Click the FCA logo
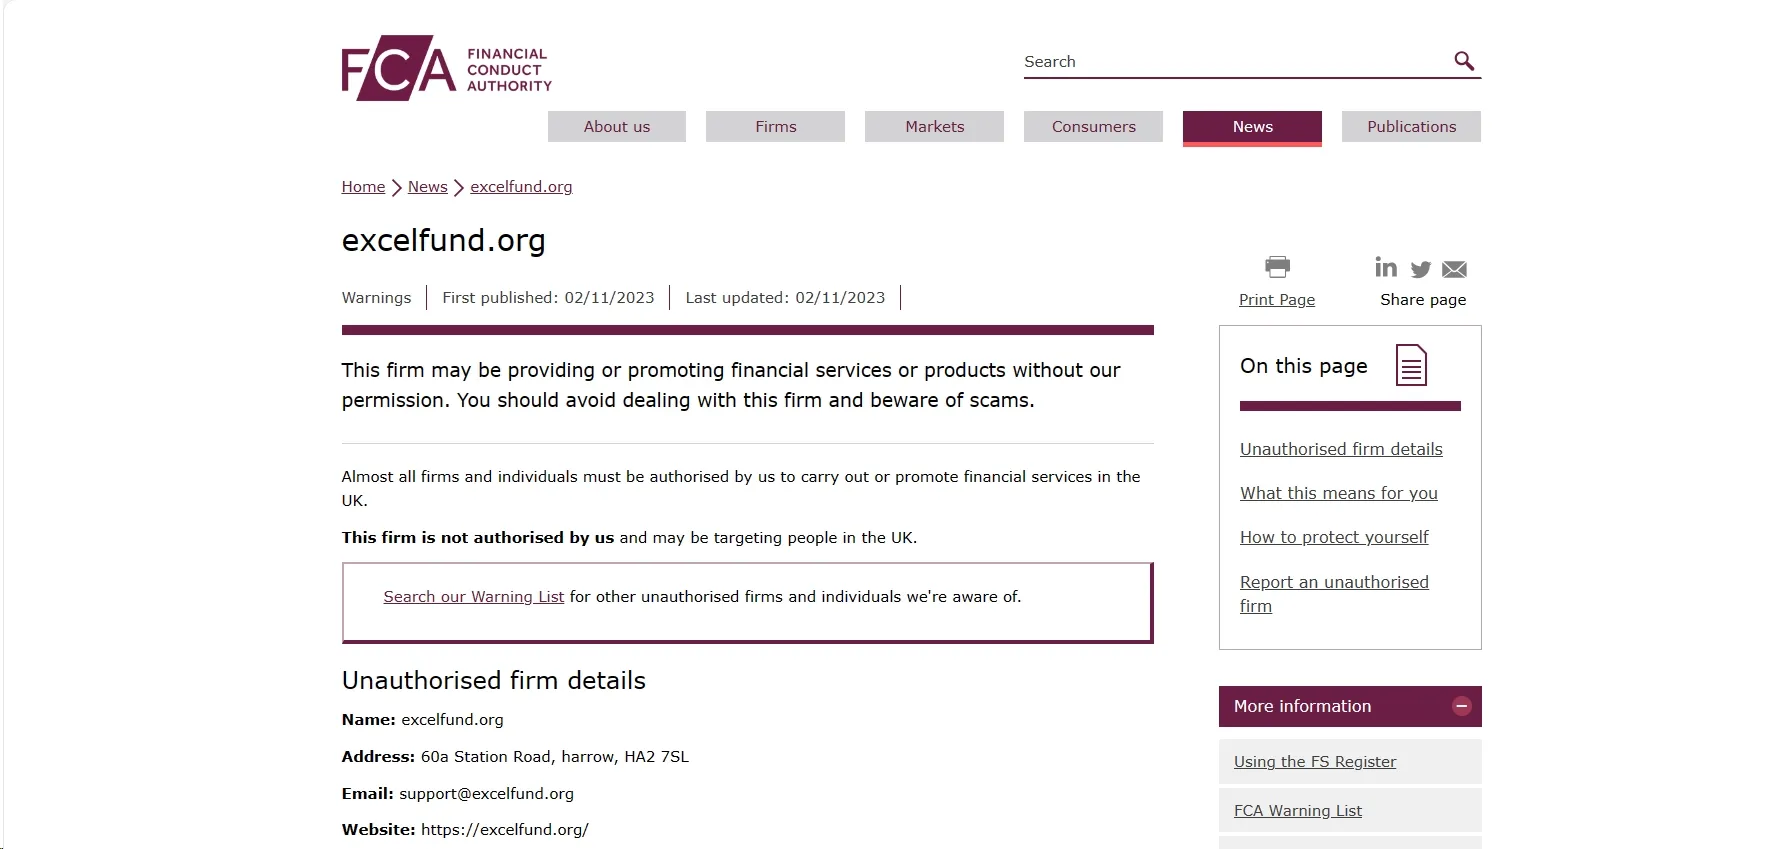This screenshot has height=849, width=1784. pyautogui.click(x=446, y=68)
